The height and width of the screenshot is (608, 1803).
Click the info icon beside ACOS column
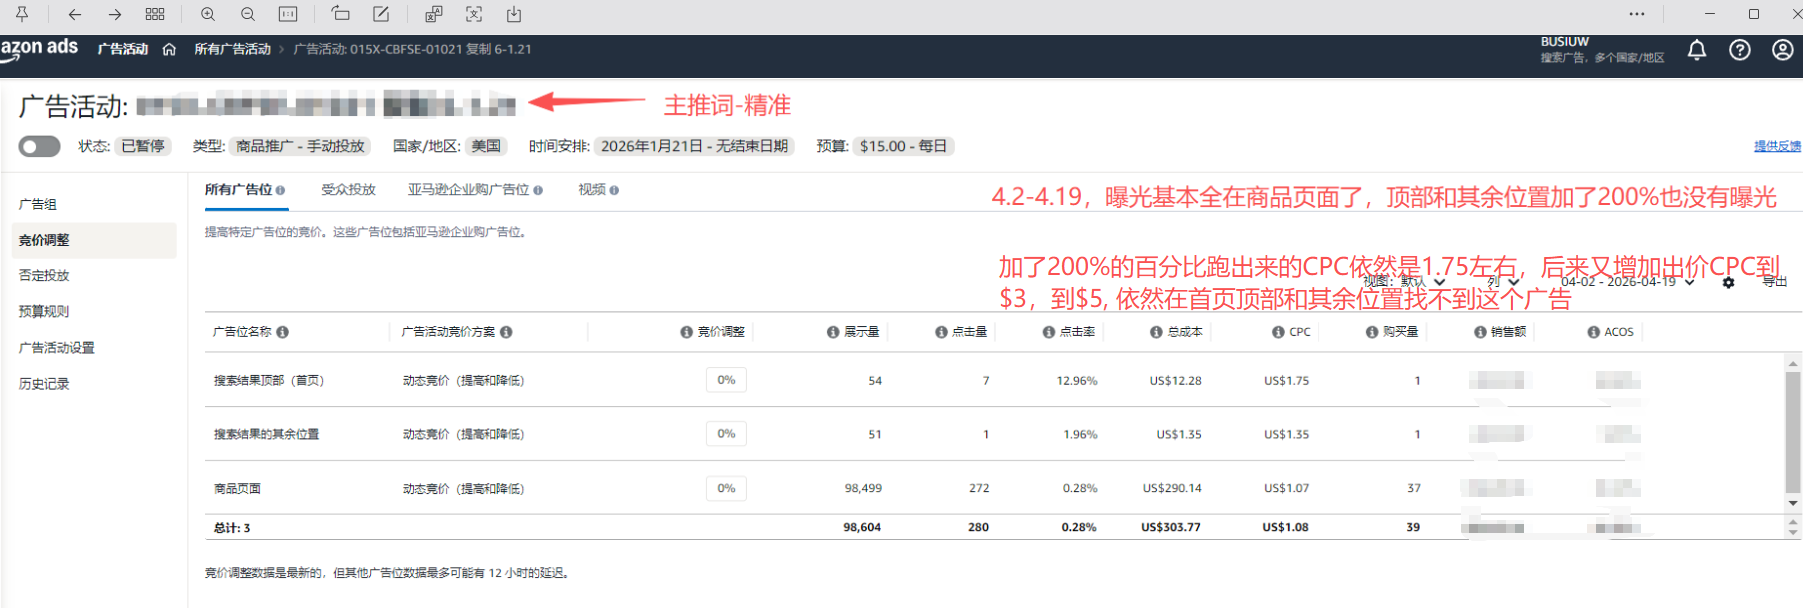click(1593, 332)
